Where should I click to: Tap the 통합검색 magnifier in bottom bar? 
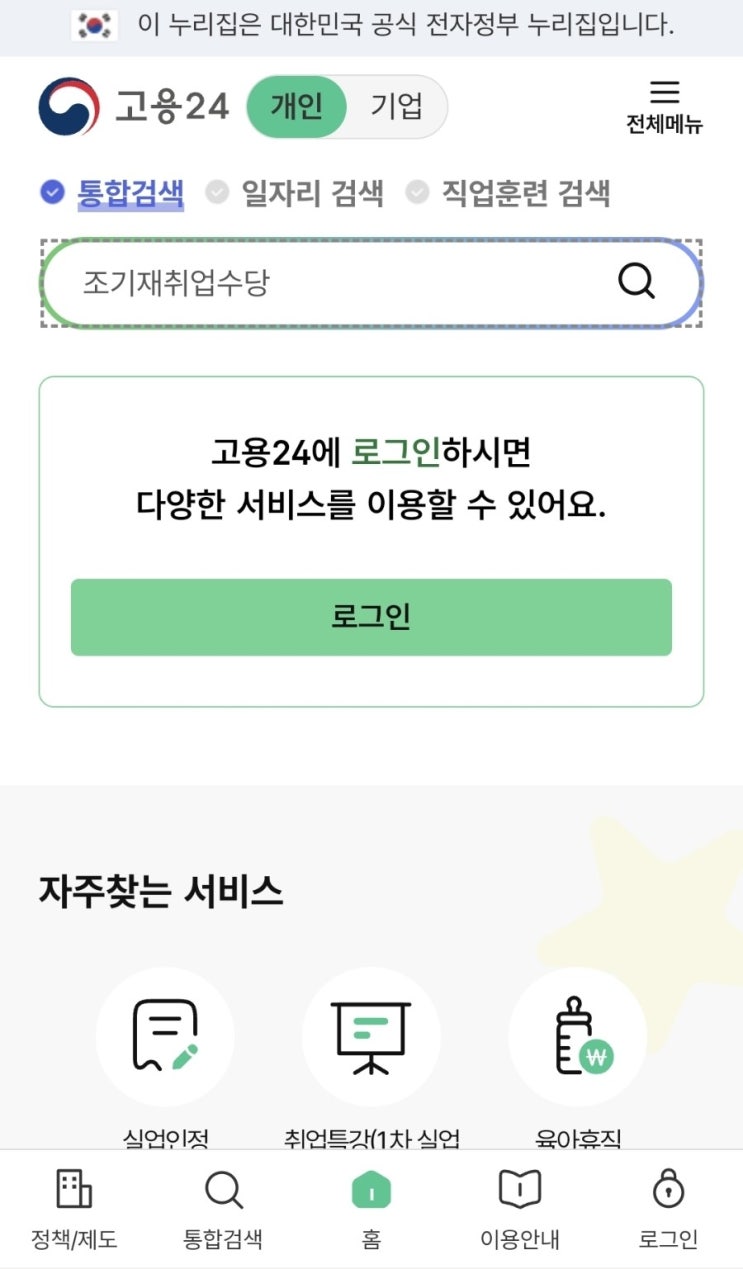click(223, 1190)
